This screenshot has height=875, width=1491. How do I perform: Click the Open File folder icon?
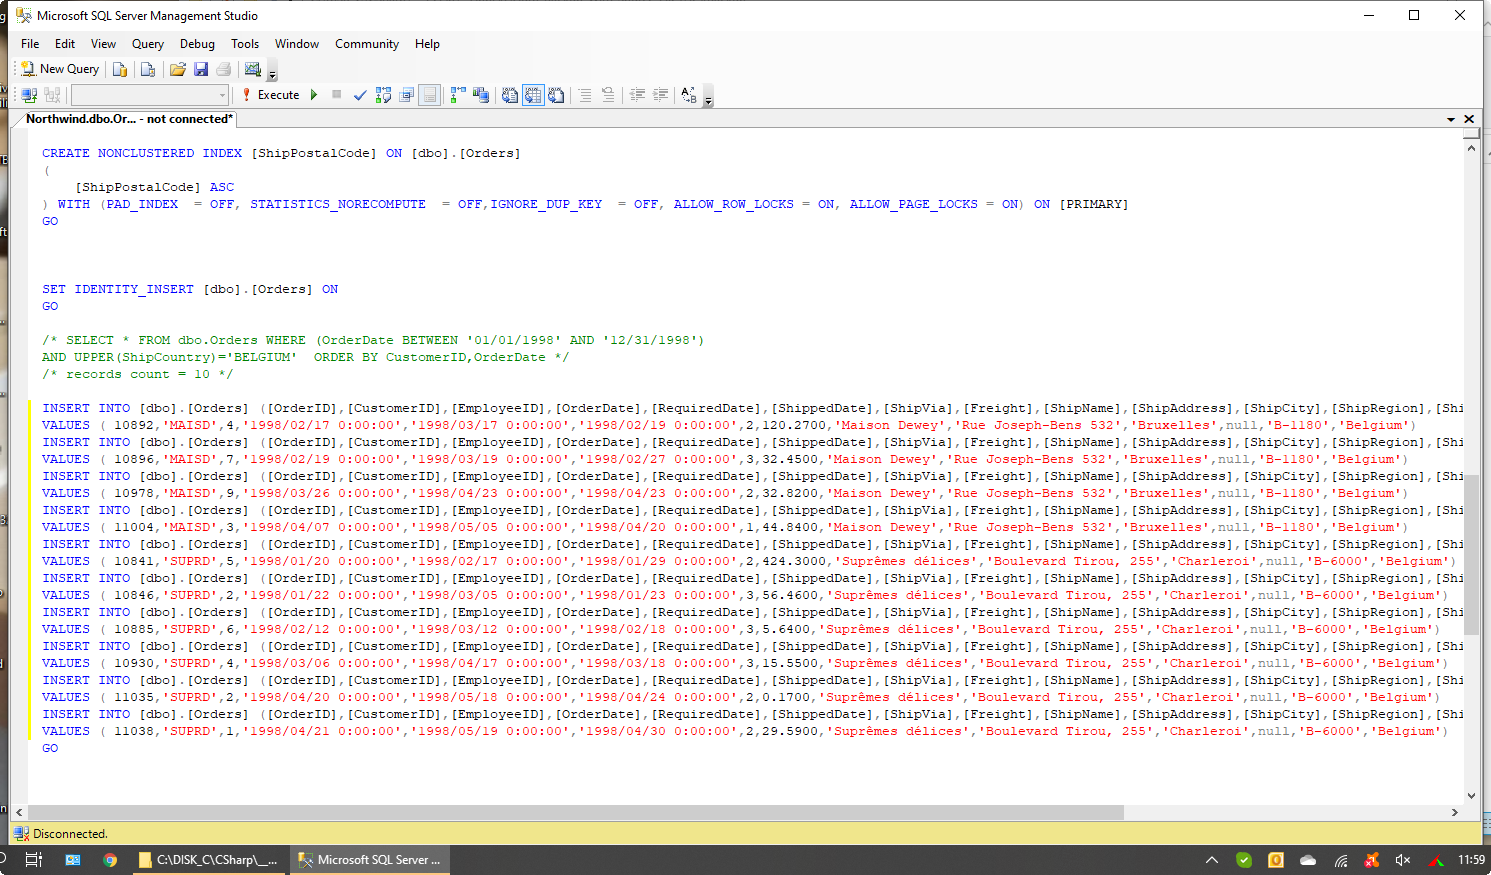tap(178, 69)
